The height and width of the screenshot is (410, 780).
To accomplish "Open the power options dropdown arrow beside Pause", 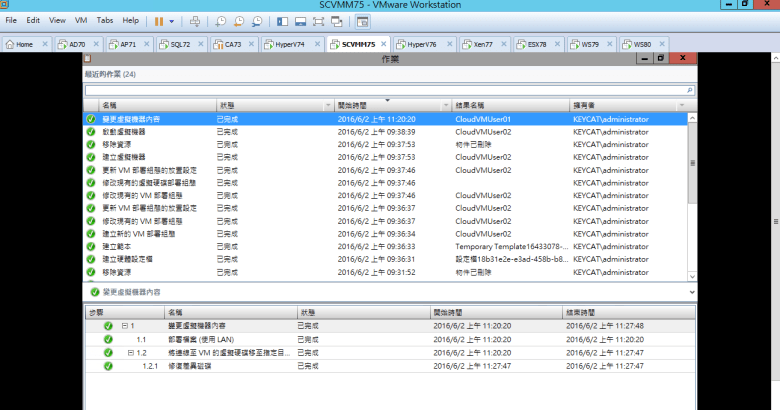I will pos(172,20).
